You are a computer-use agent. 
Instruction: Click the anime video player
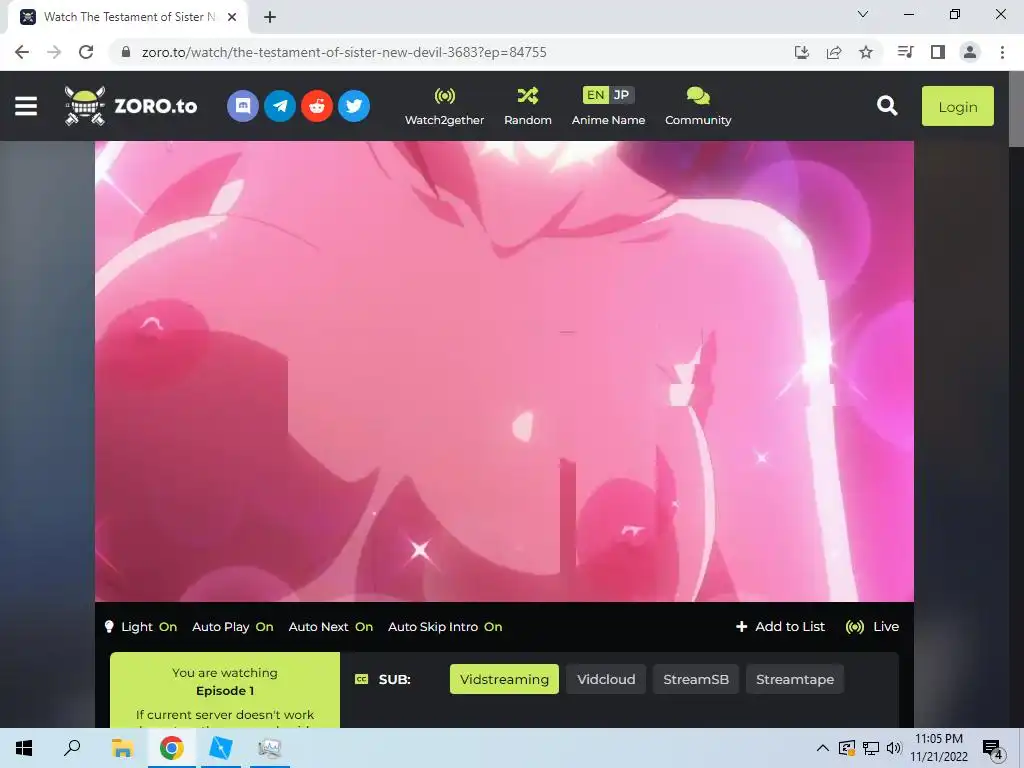[x=504, y=371]
